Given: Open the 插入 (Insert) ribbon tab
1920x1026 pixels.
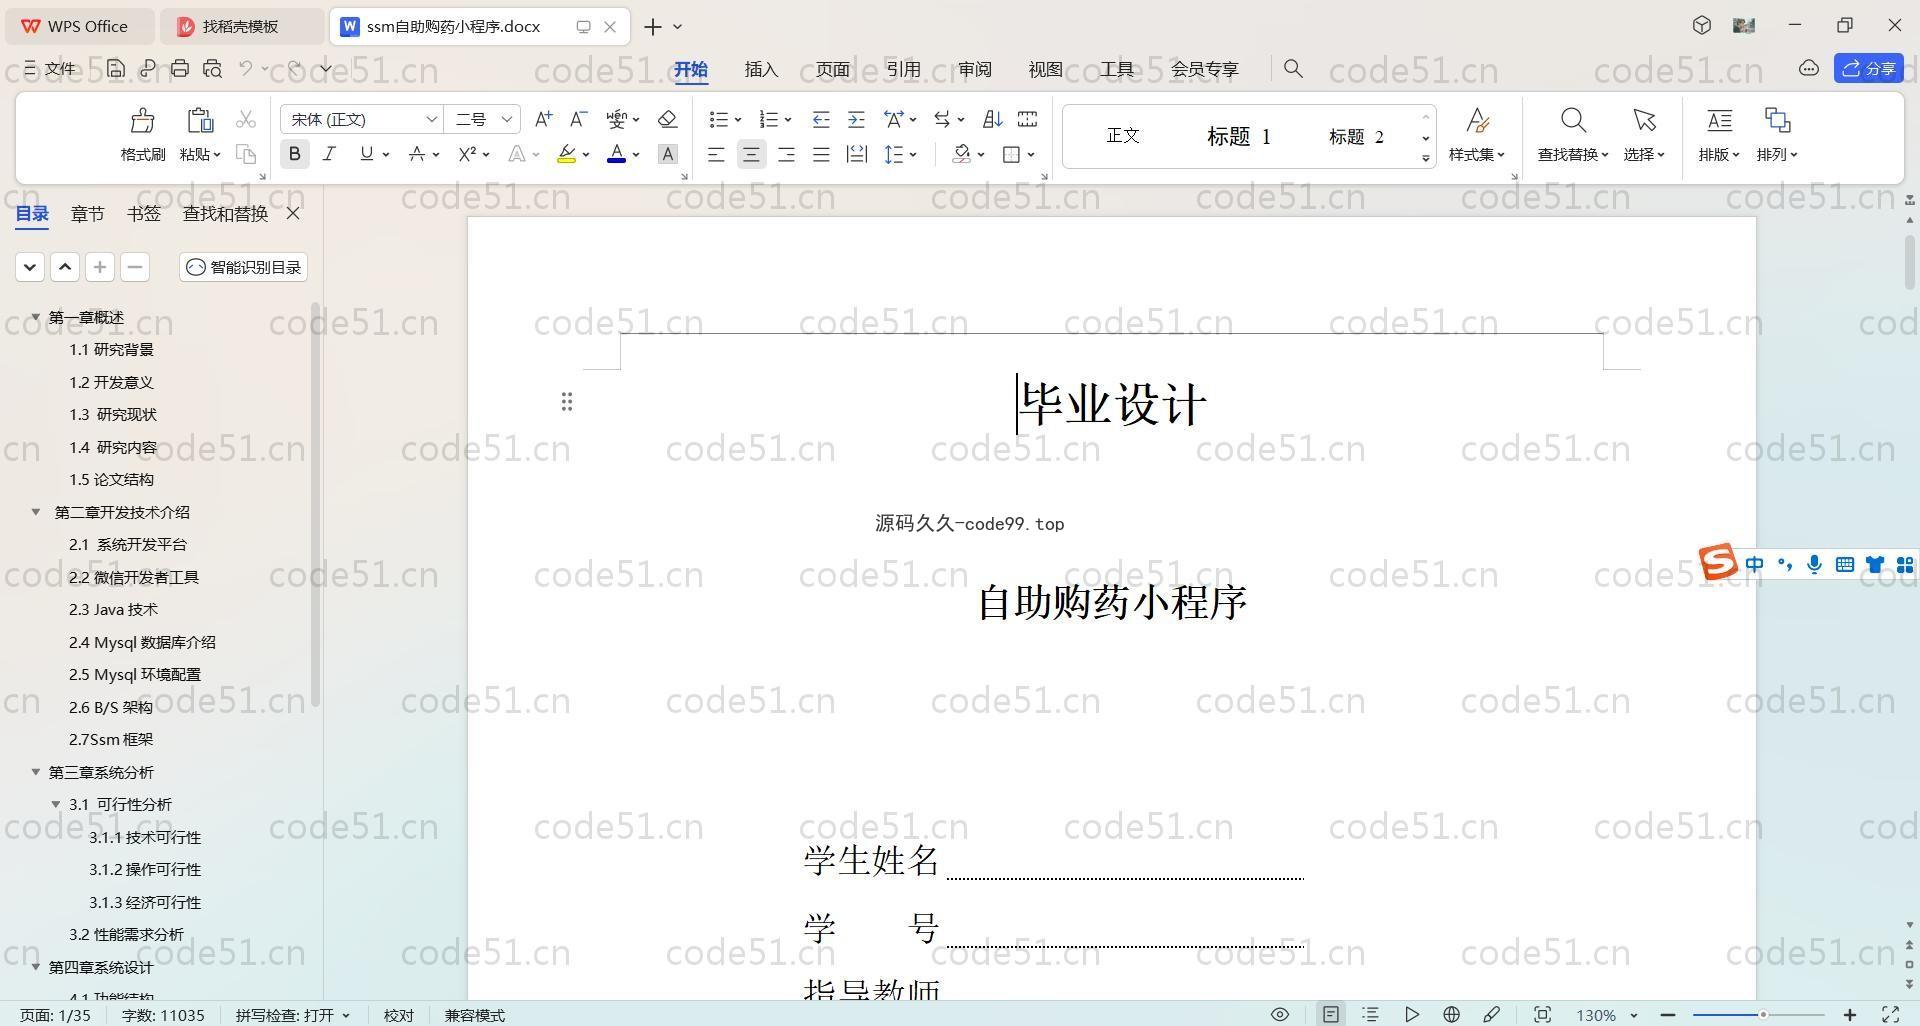Looking at the screenshot, I should (761, 69).
